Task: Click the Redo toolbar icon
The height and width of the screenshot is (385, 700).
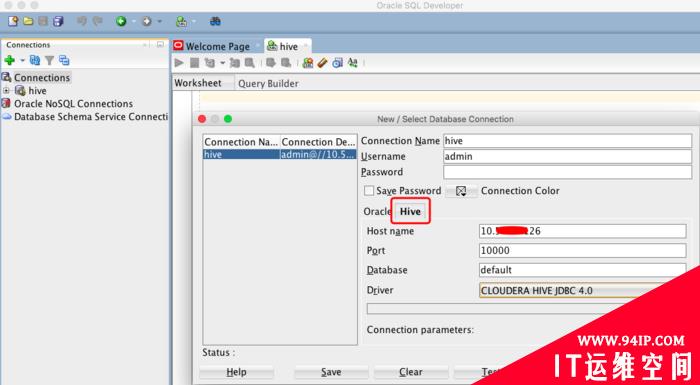Action: (97, 21)
